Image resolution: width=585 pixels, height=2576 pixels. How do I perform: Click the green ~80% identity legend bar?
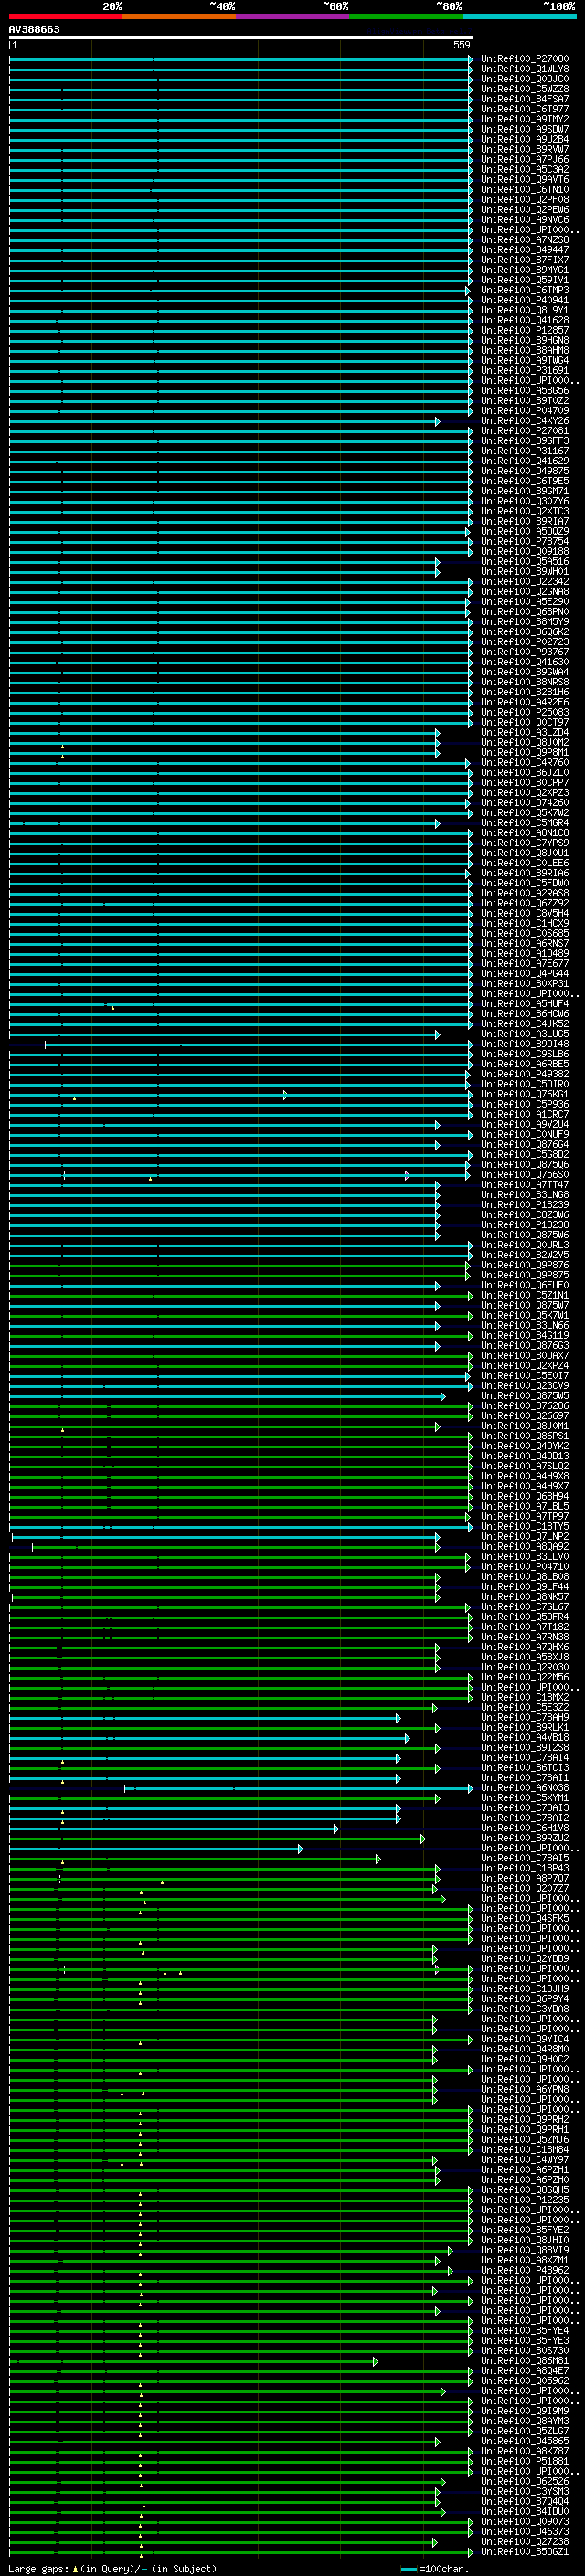(x=406, y=16)
